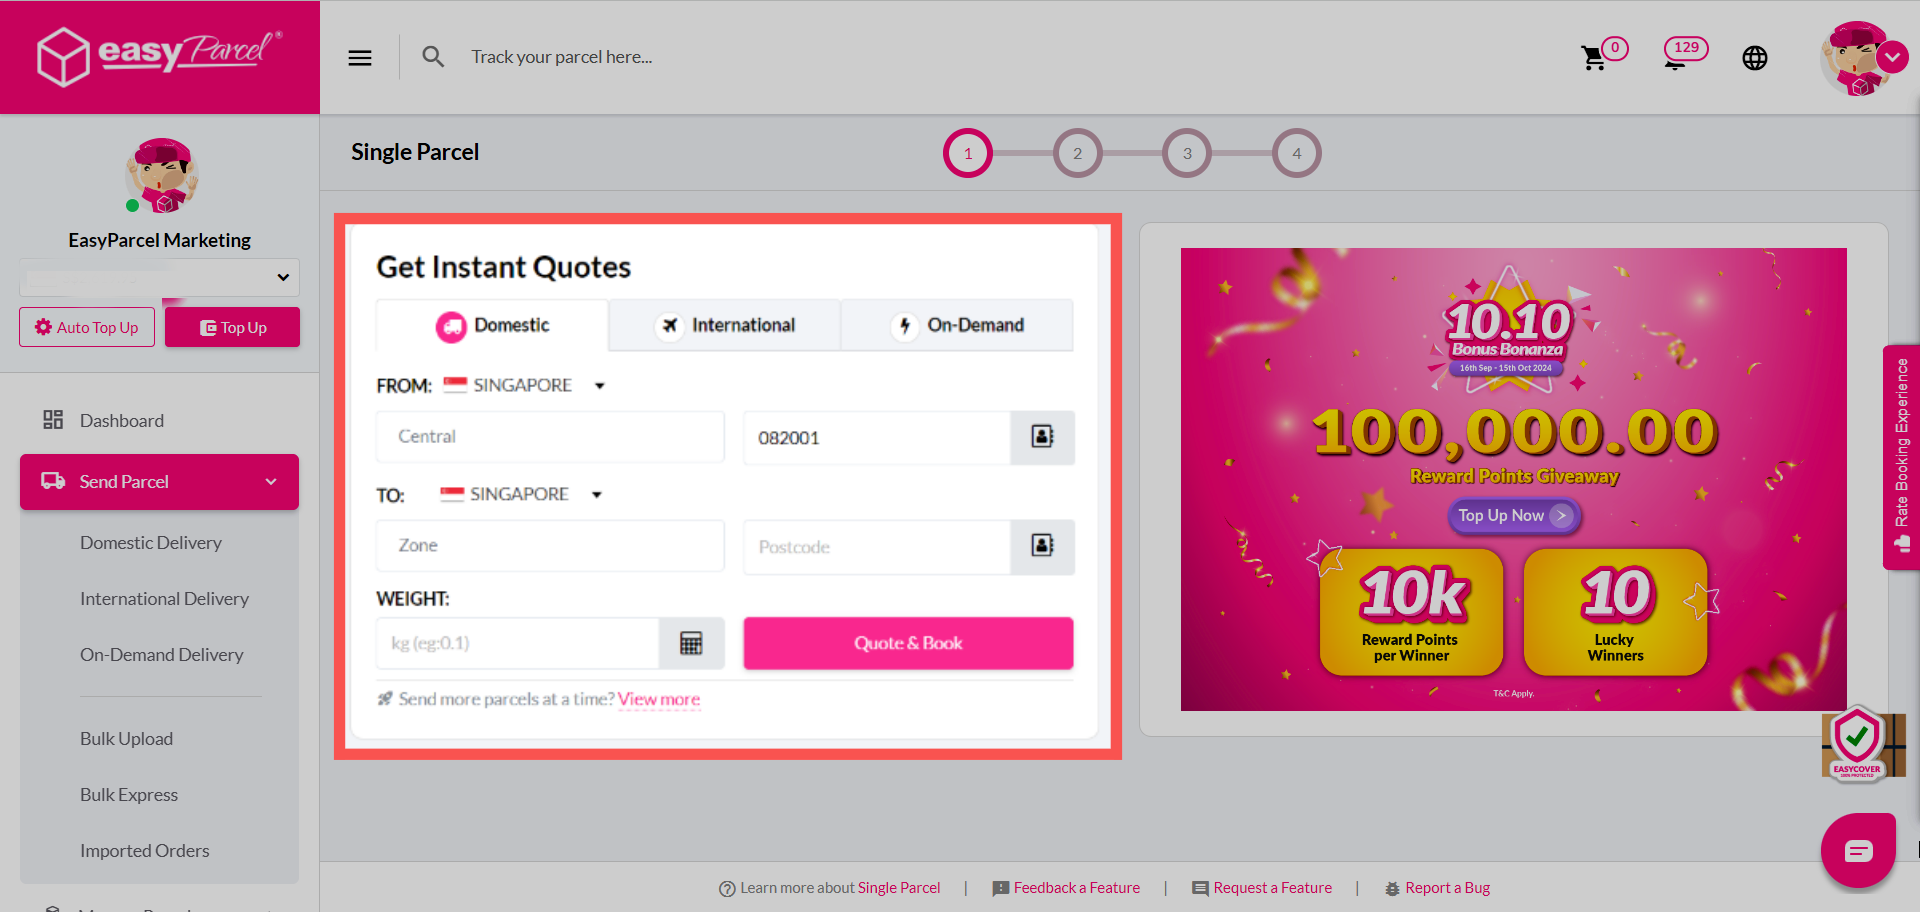Open notifications showing 129
The height and width of the screenshot is (912, 1920).
pyautogui.click(x=1685, y=53)
